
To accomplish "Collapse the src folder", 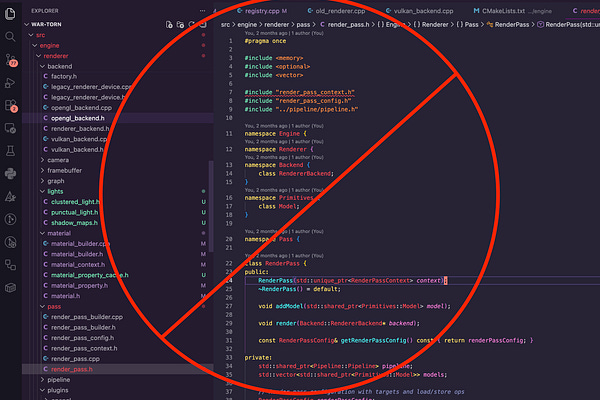I will pos(31,35).
